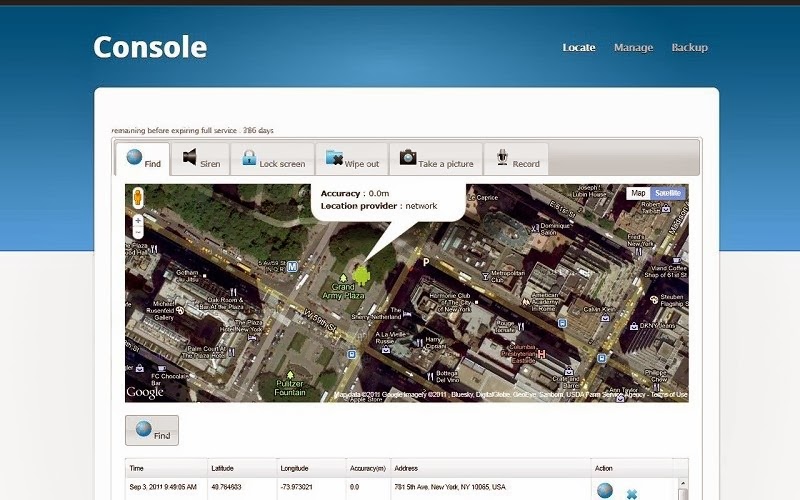Click the Location provider info bubble
The image size is (800, 500).
click(388, 202)
